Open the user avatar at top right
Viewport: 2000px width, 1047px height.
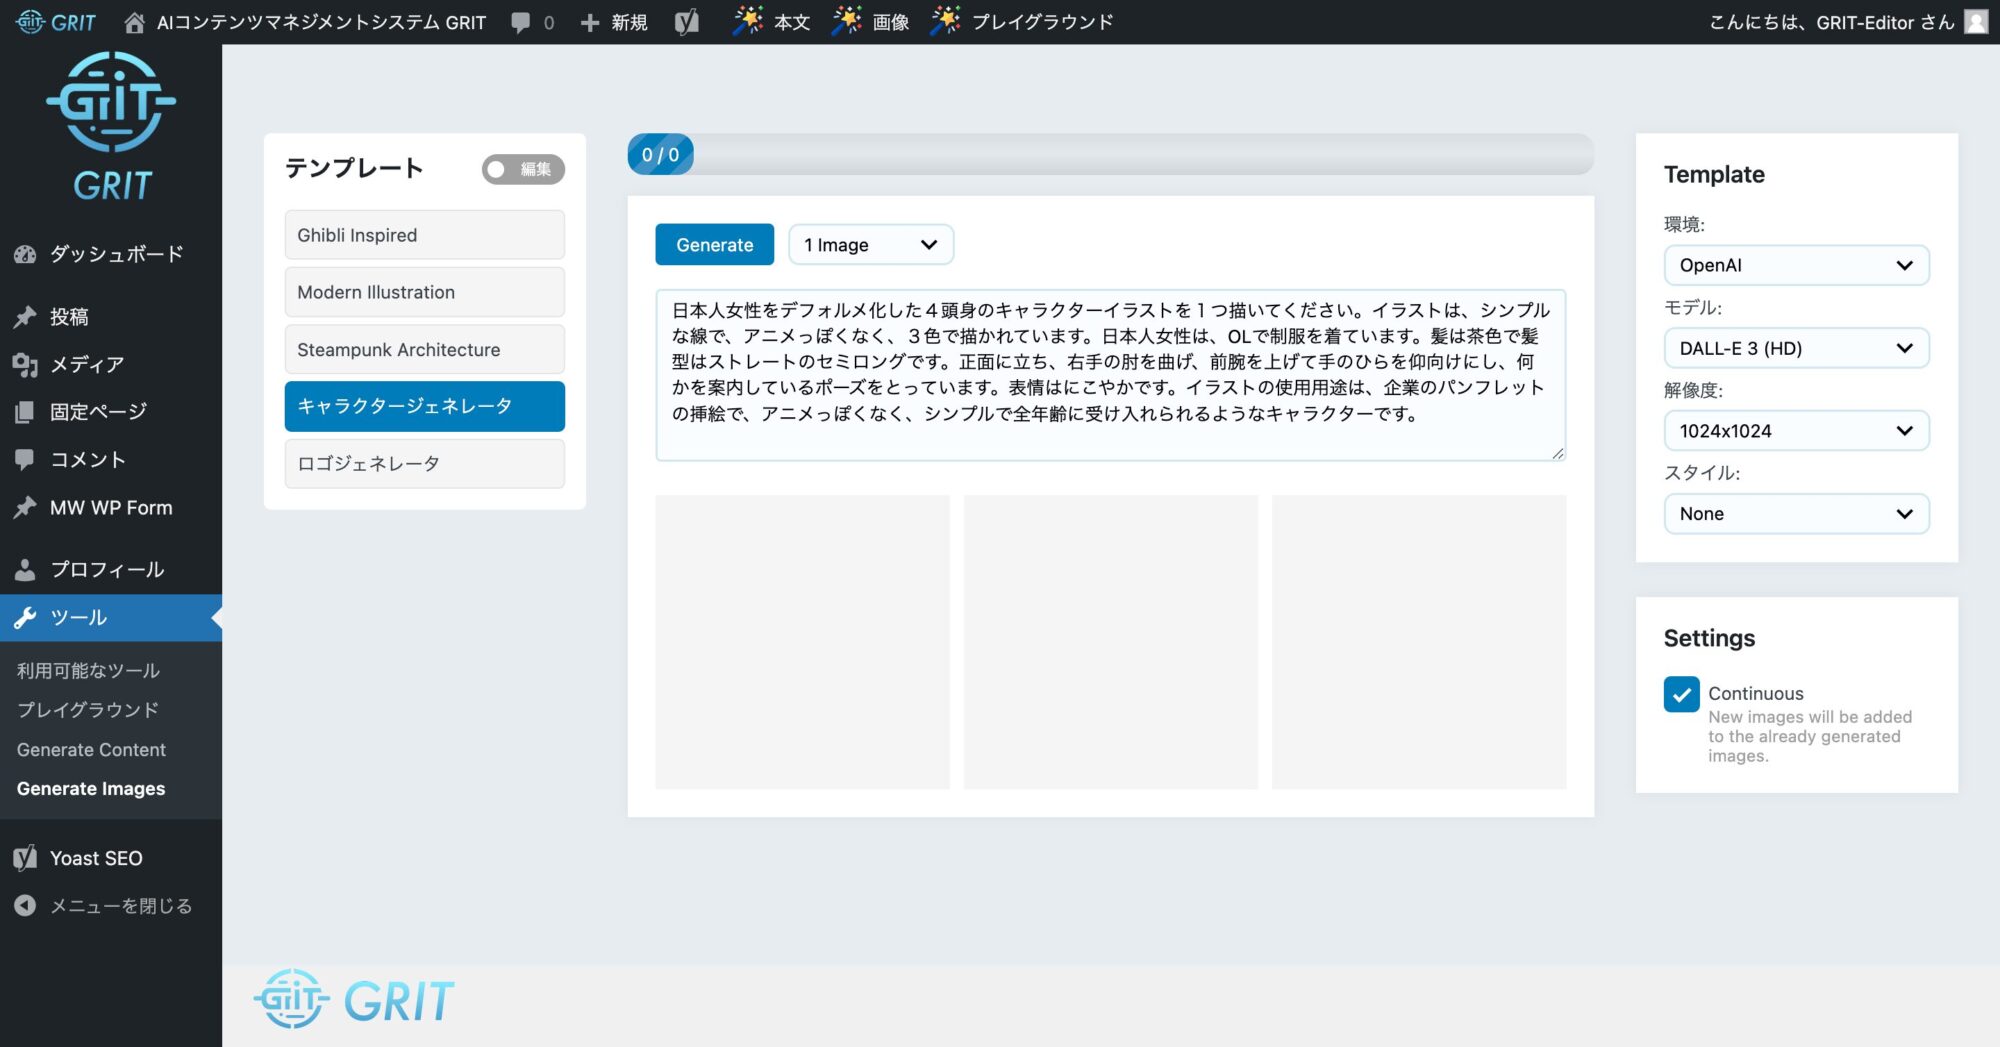[x=1976, y=22]
